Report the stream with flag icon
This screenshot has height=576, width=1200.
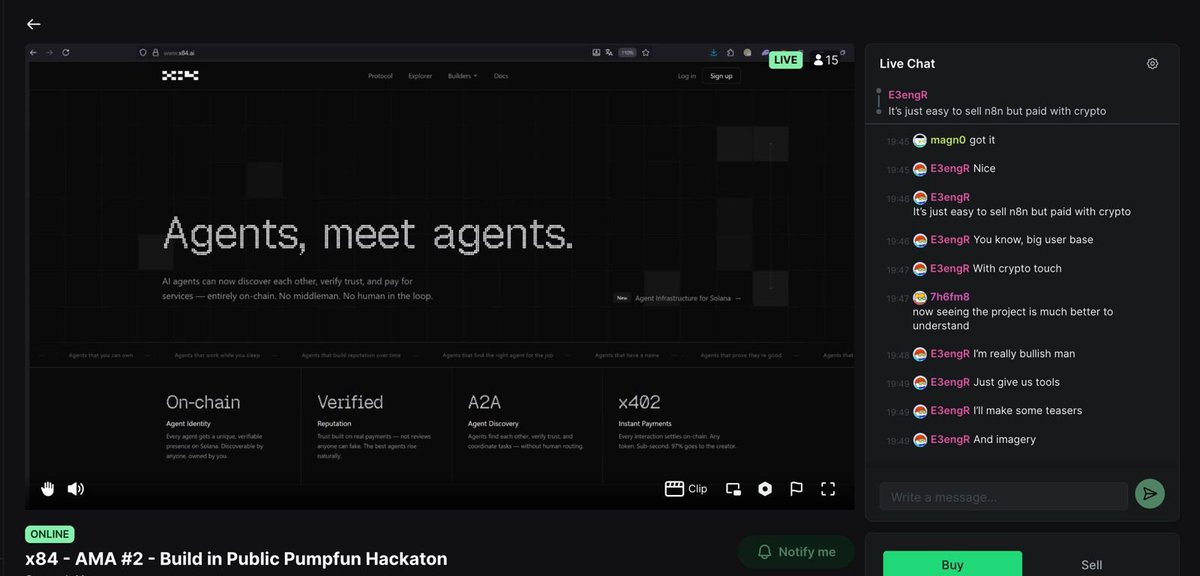click(797, 489)
